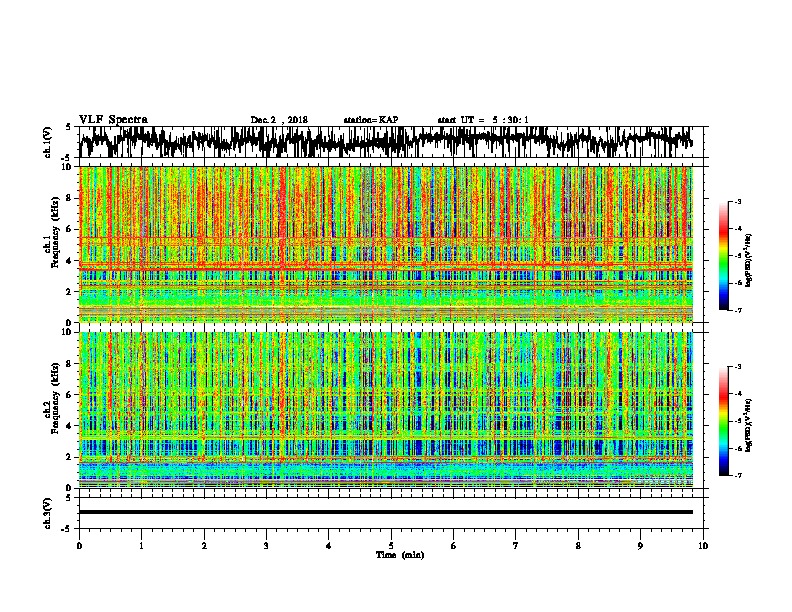792x612 pixels.
Task: Click the time axis tick label "3"
Action: click(x=266, y=545)
